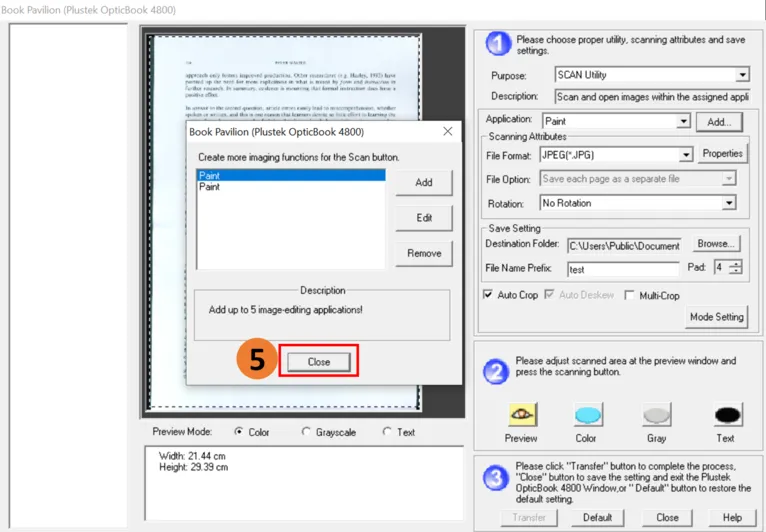
Task: Click the Description text field
Action: click(653, 97)
